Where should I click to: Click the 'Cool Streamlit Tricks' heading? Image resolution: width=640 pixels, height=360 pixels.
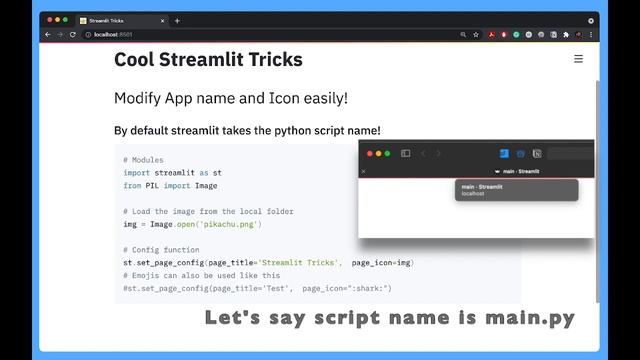point(208,60)
